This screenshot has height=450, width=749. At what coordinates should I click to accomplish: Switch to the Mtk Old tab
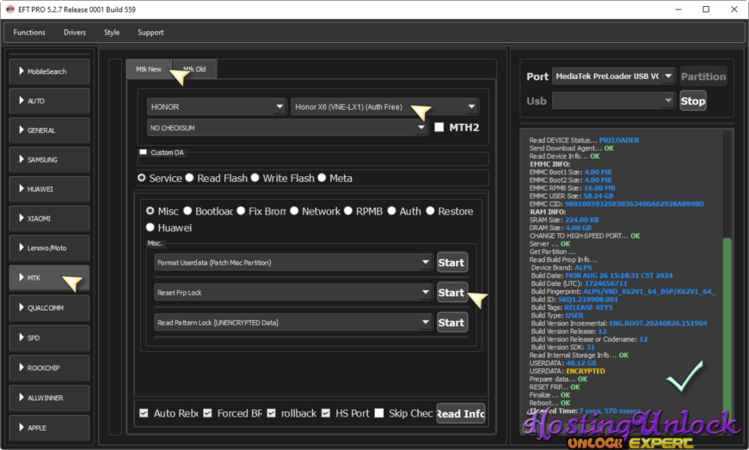coord(196,69)
